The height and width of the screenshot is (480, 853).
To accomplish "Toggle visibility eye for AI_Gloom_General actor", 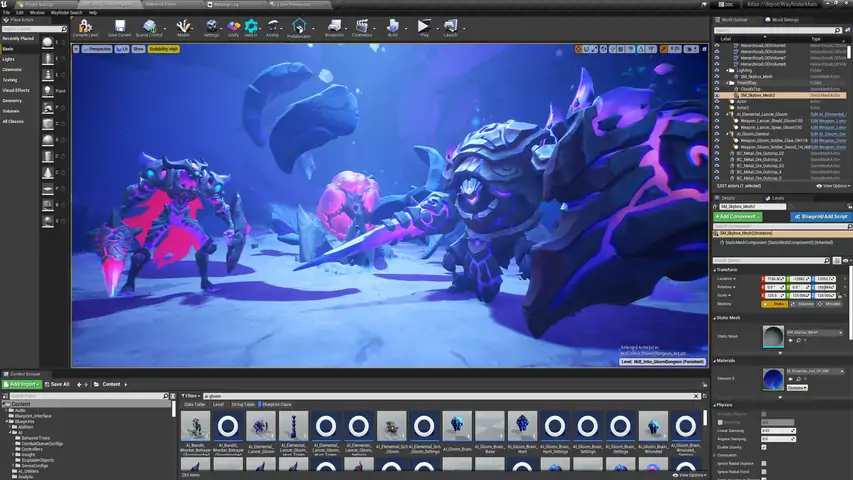I will click(x=717, y=133).
